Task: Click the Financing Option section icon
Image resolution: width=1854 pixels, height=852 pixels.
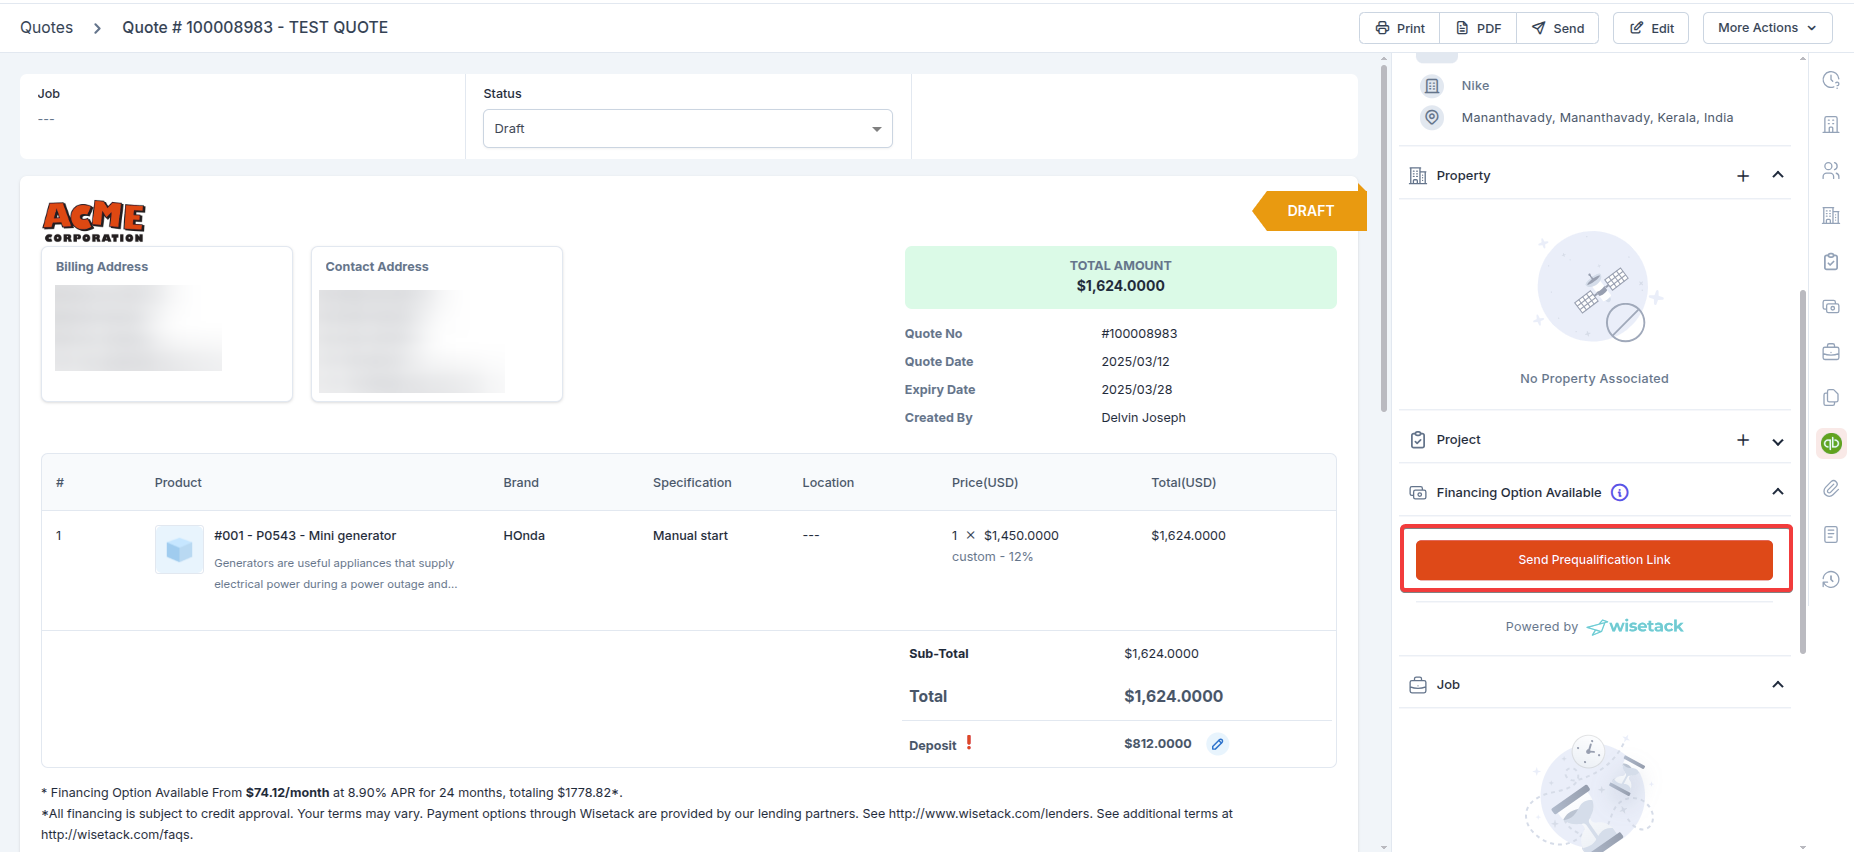Action: click(1418, 492)
